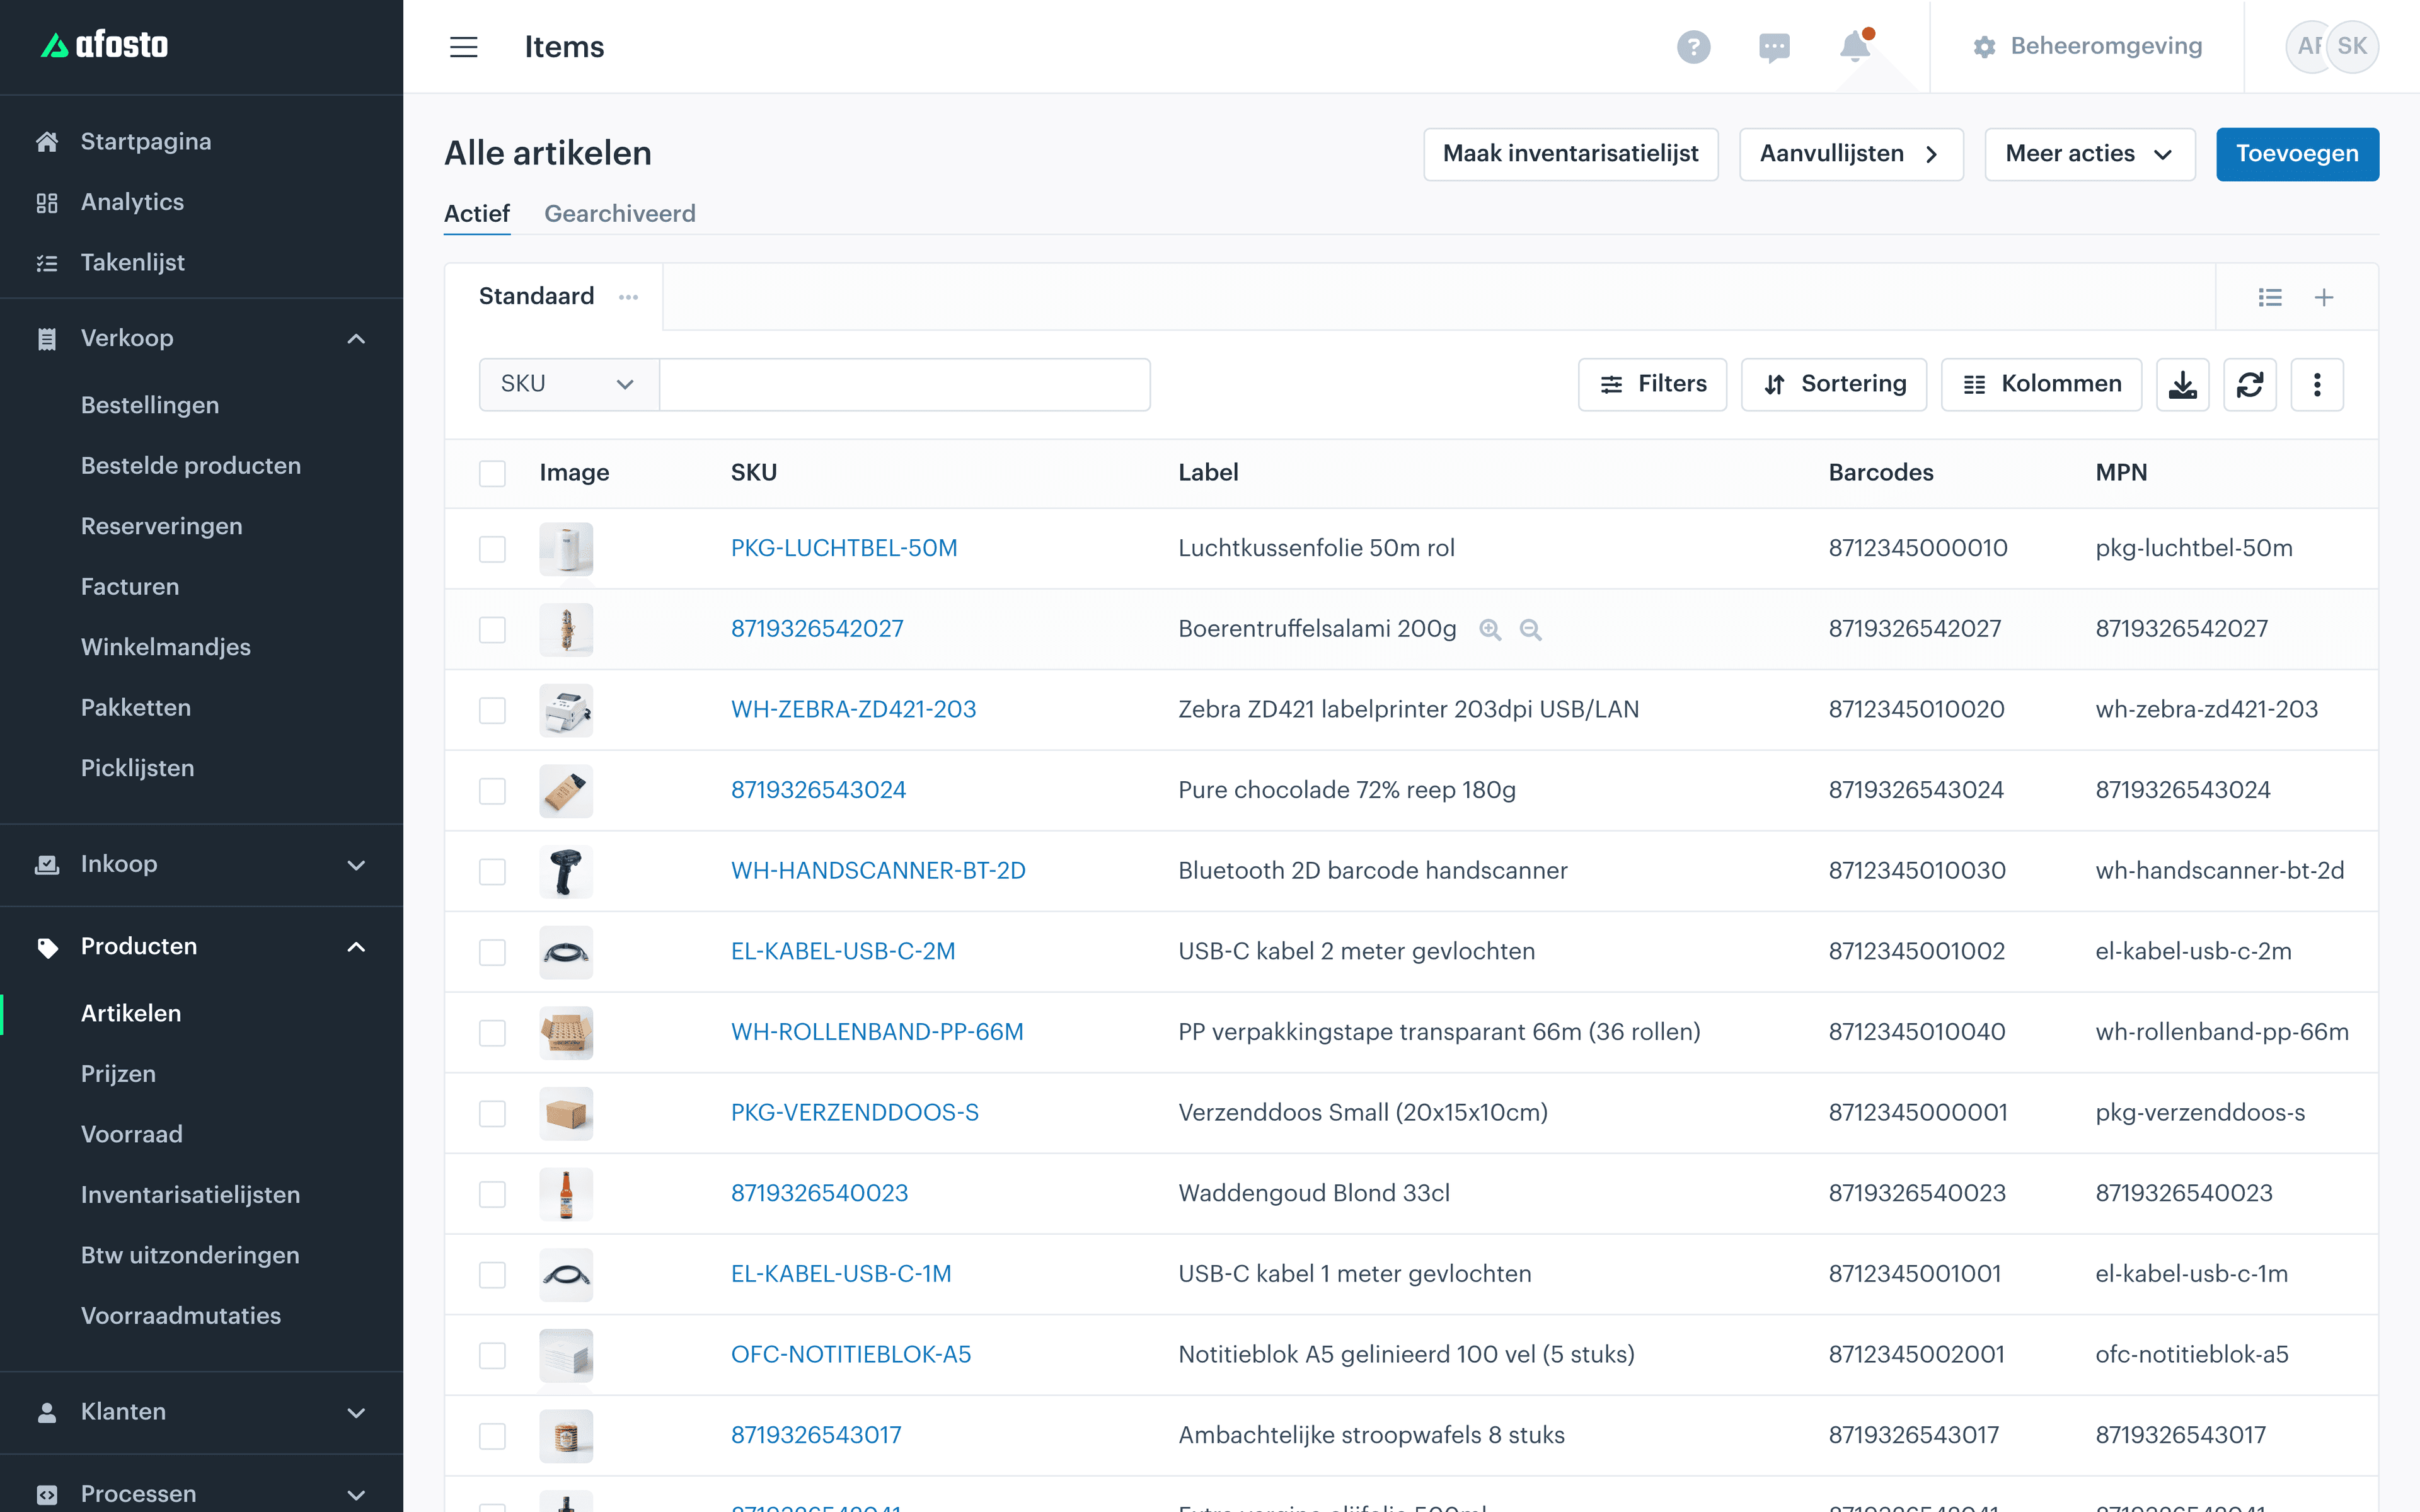Open the help question mark icon

(x=1693, y=47)
